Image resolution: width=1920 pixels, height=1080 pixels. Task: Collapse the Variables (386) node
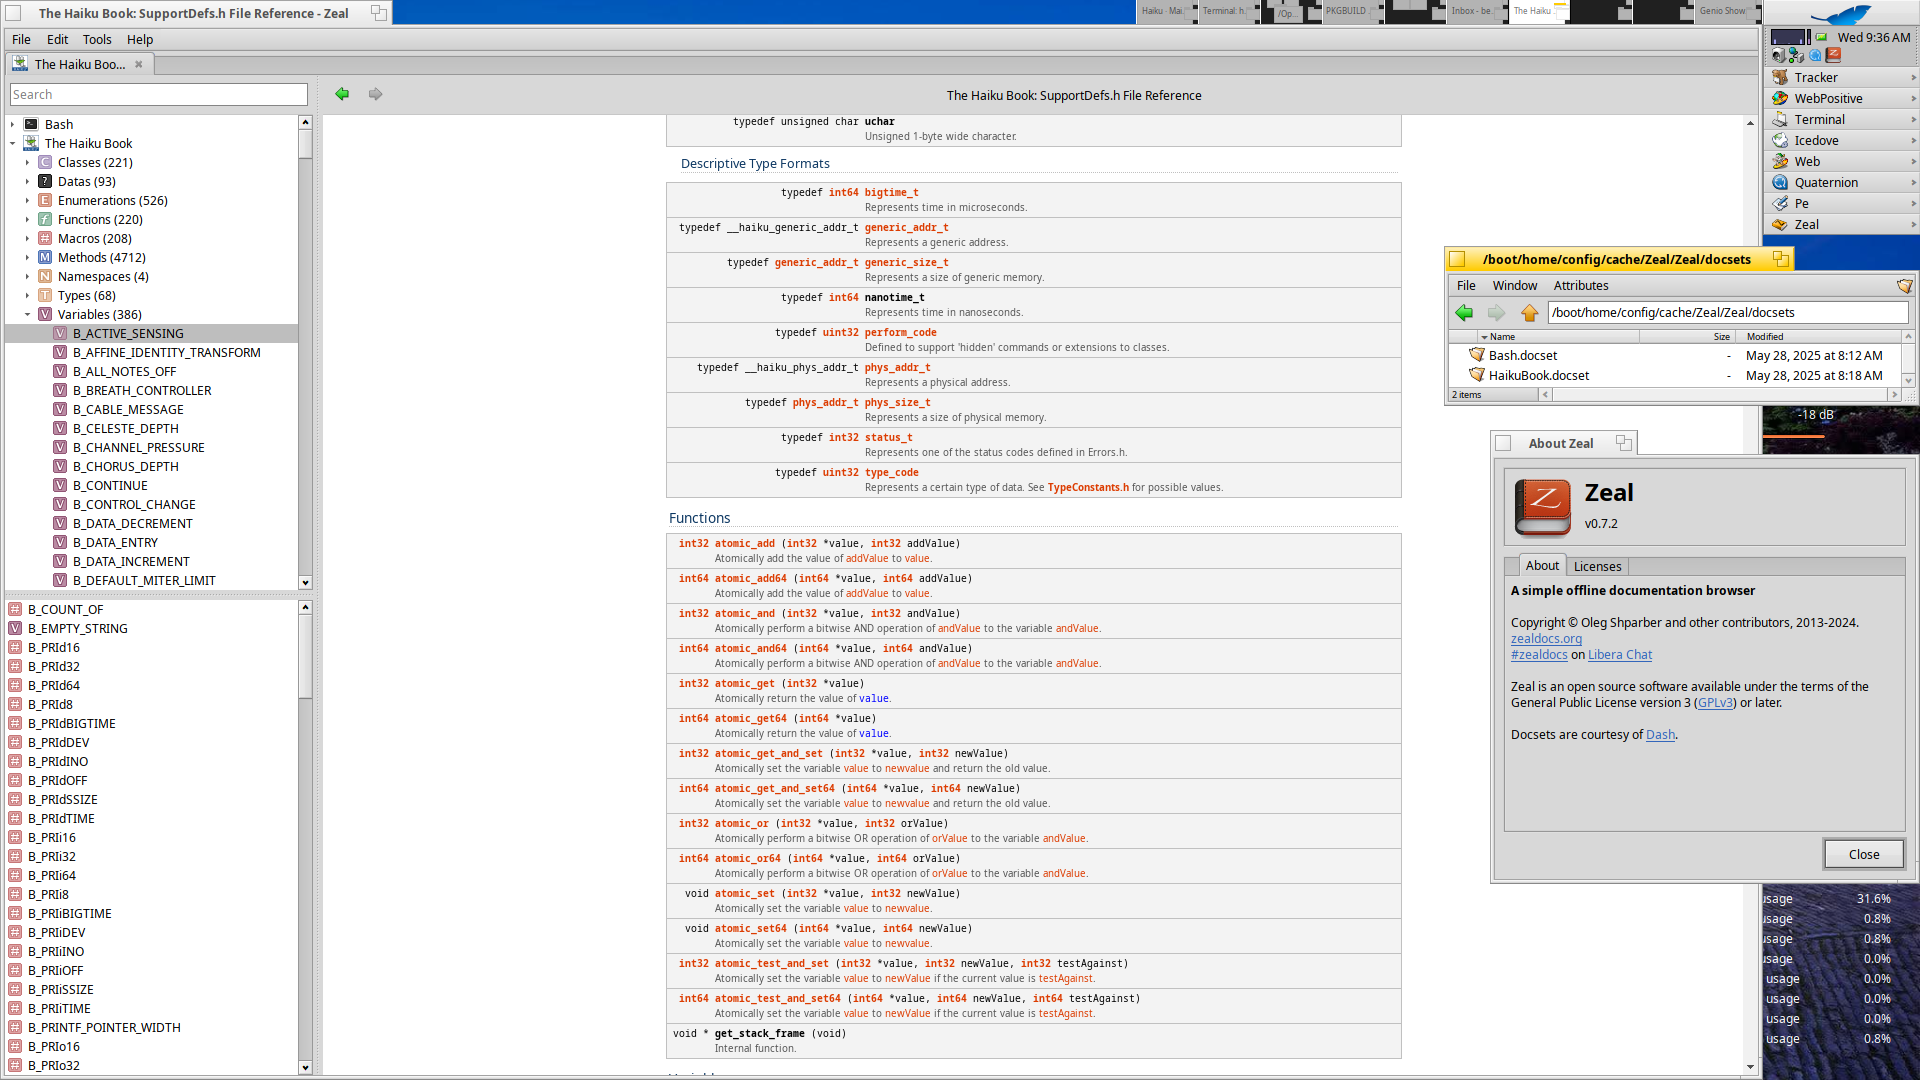pos(27,315)
